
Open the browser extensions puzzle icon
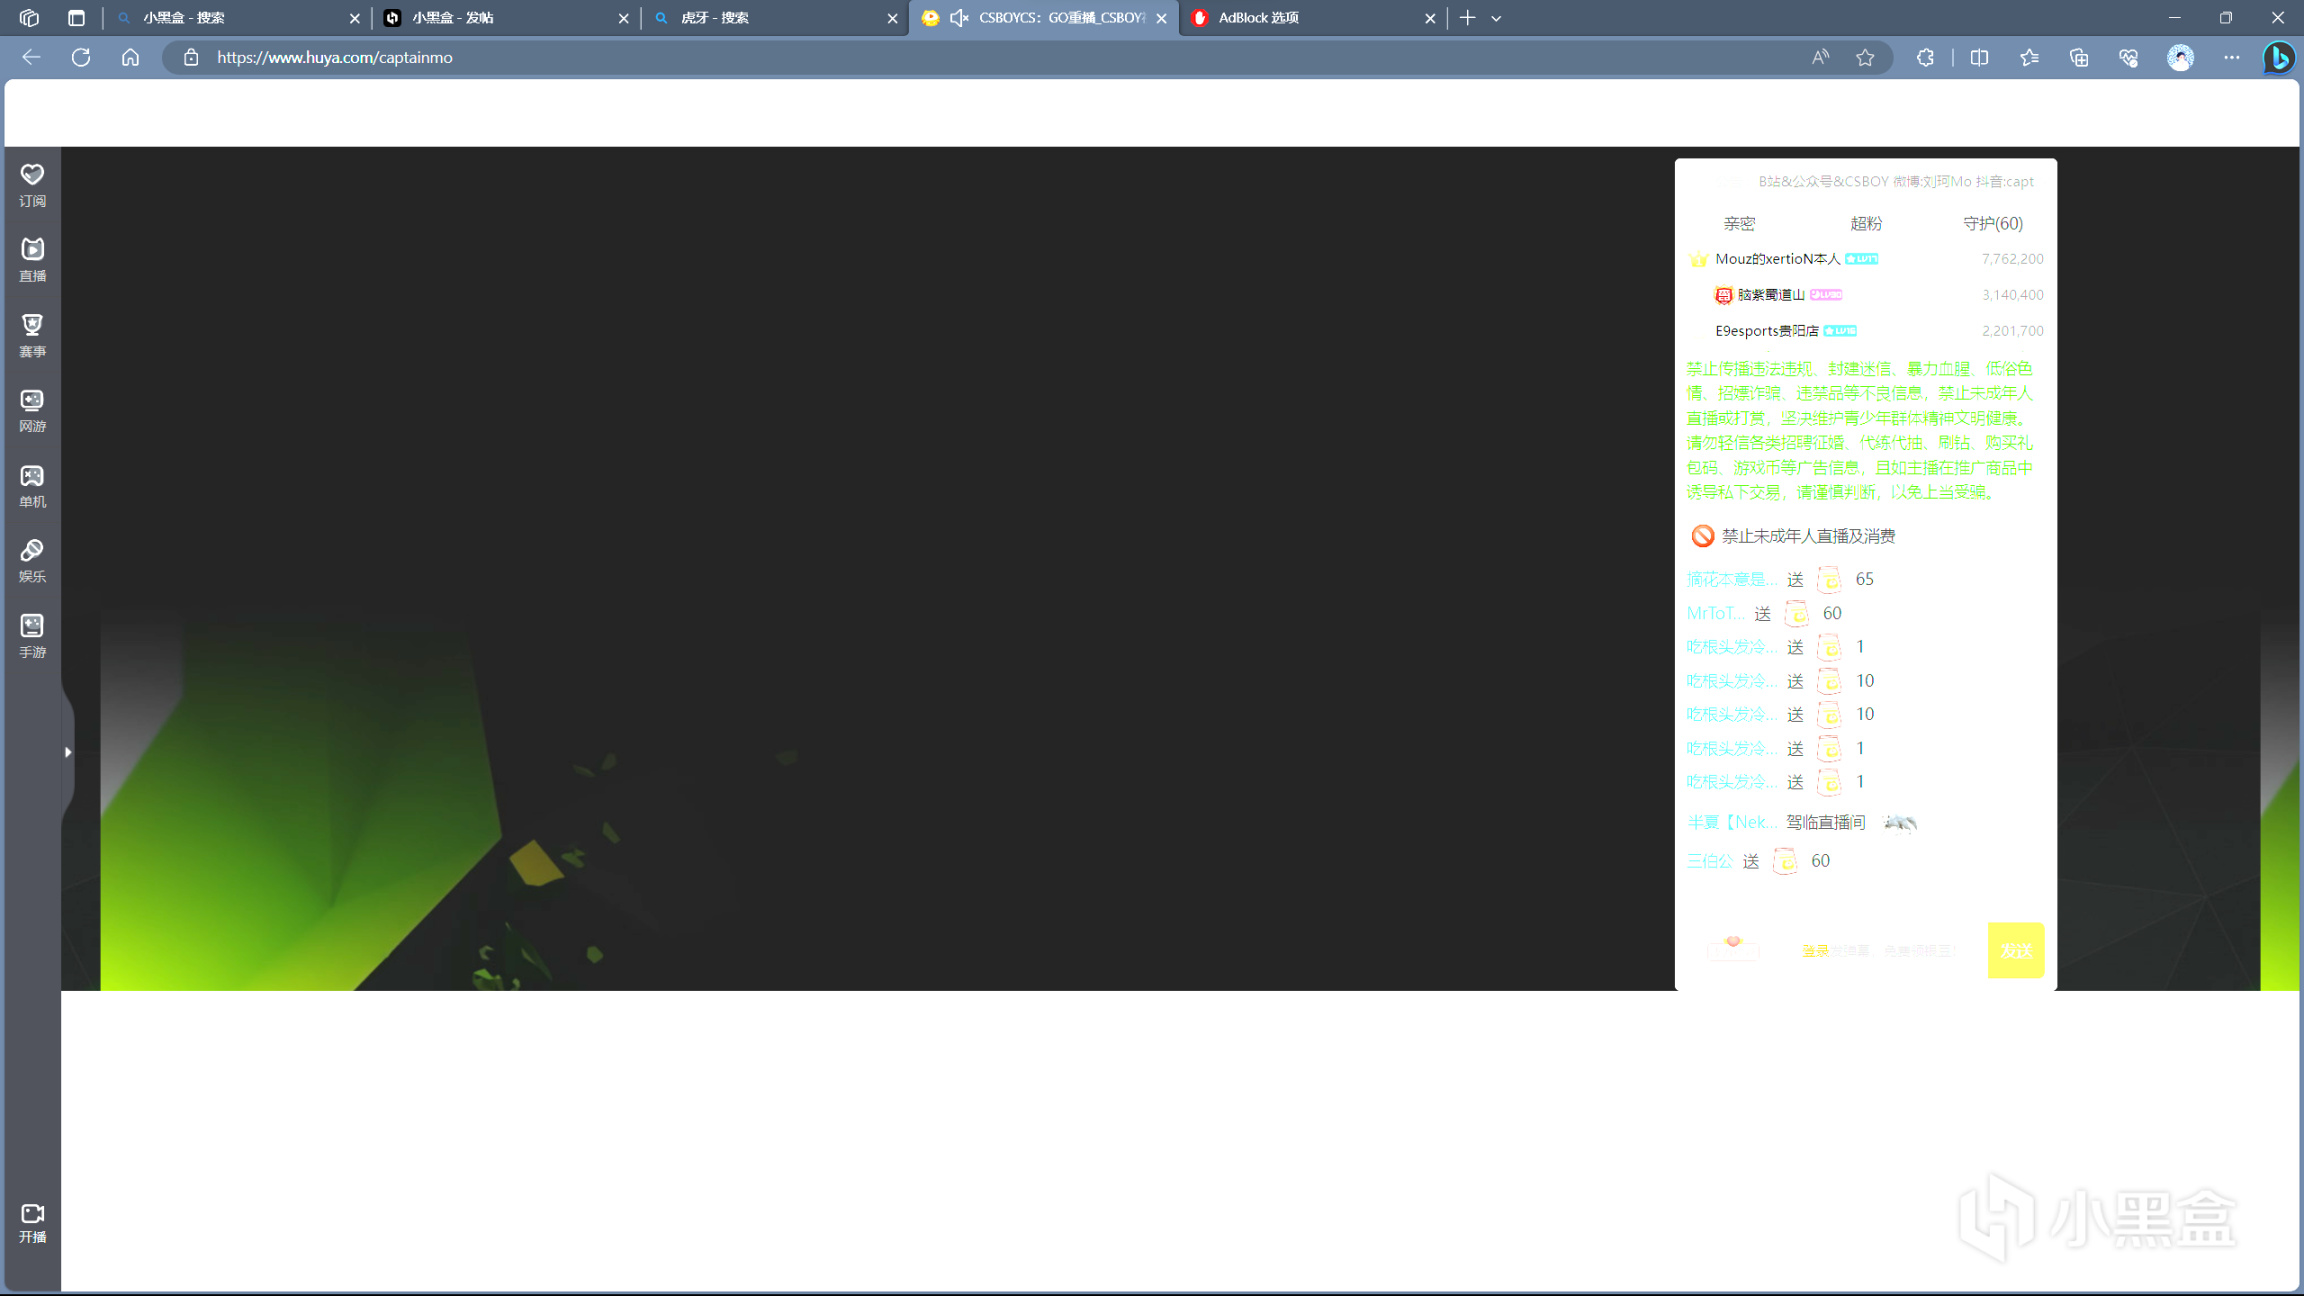click(1925, 58)
